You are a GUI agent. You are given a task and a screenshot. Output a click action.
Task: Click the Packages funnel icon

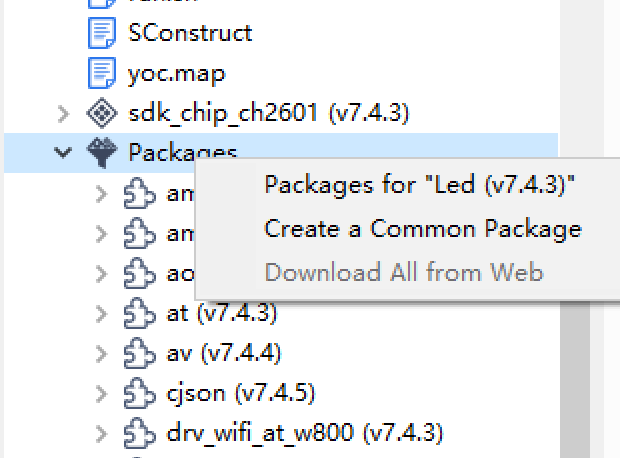tap(102, 153)
